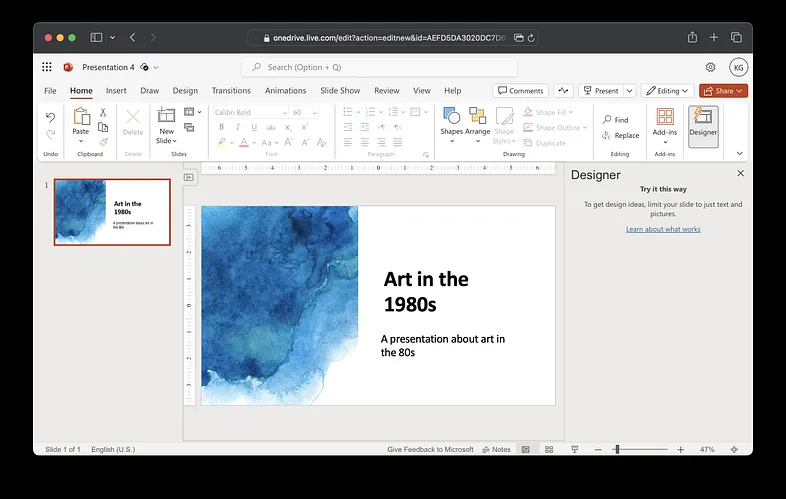
Task: Expand the Editing mode dropdown
Action: pos(668,91)
